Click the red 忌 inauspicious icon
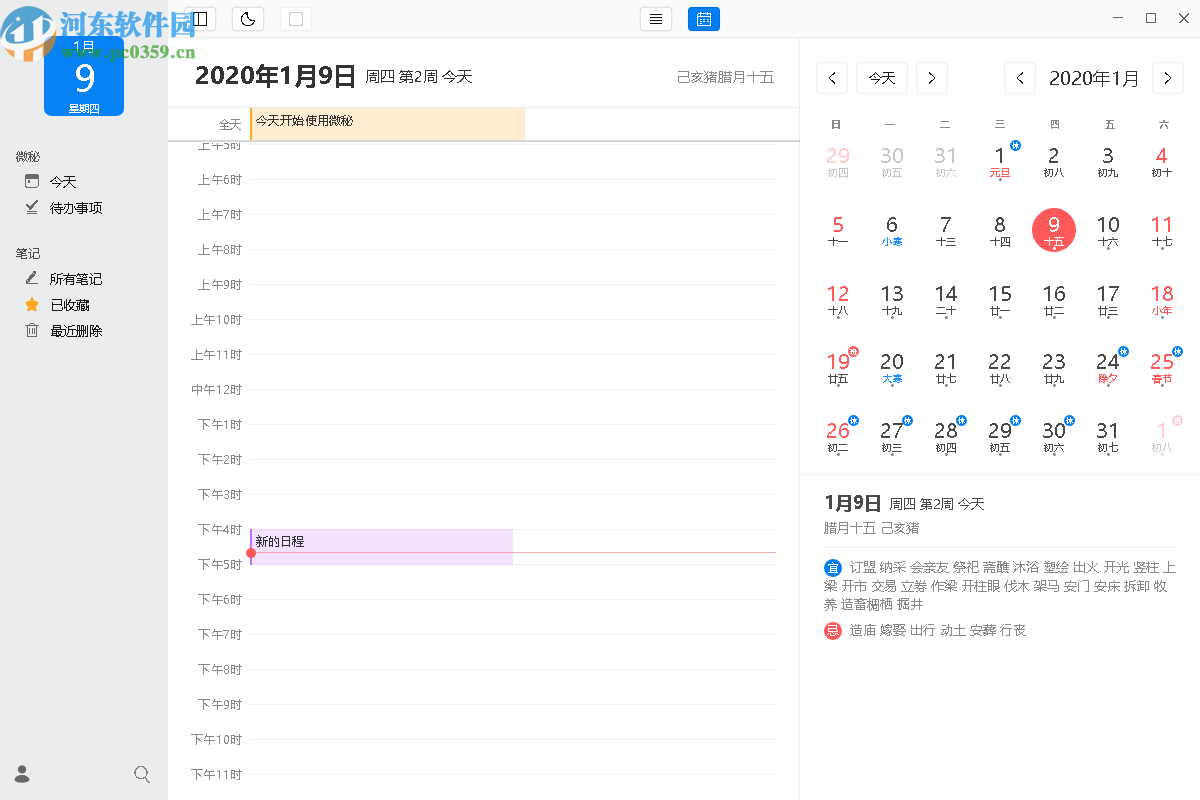The image size is (1200, 800). coord(833,631)
